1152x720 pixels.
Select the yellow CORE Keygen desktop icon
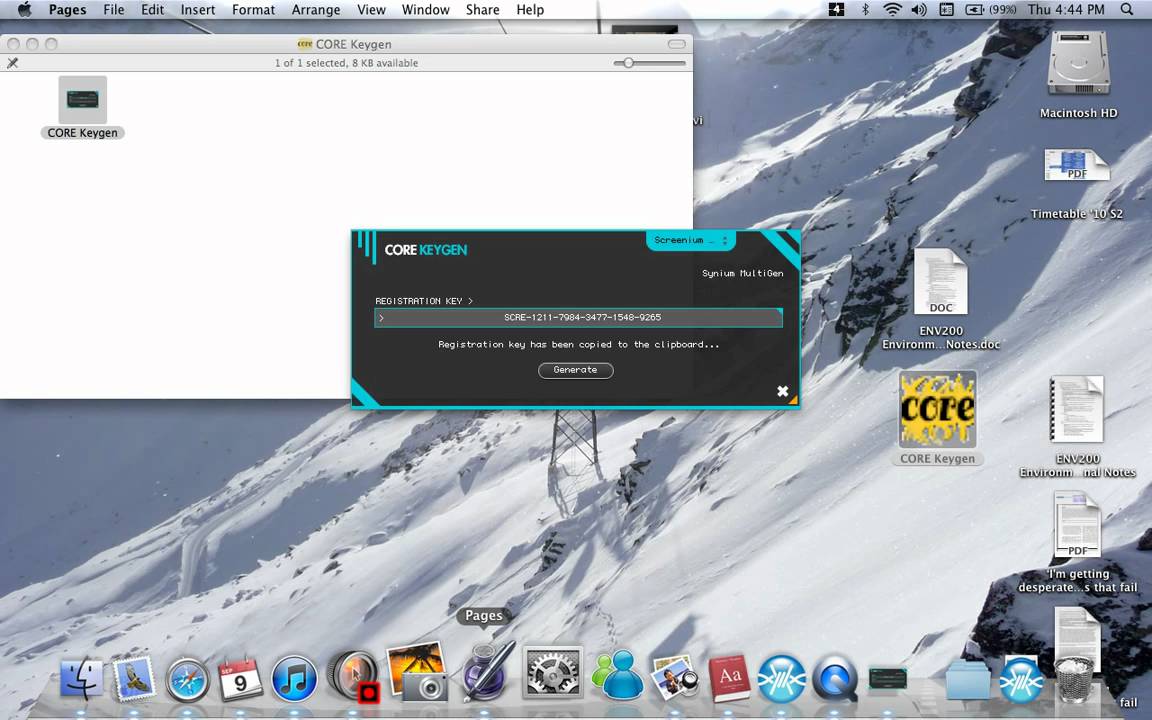(937, 418)
